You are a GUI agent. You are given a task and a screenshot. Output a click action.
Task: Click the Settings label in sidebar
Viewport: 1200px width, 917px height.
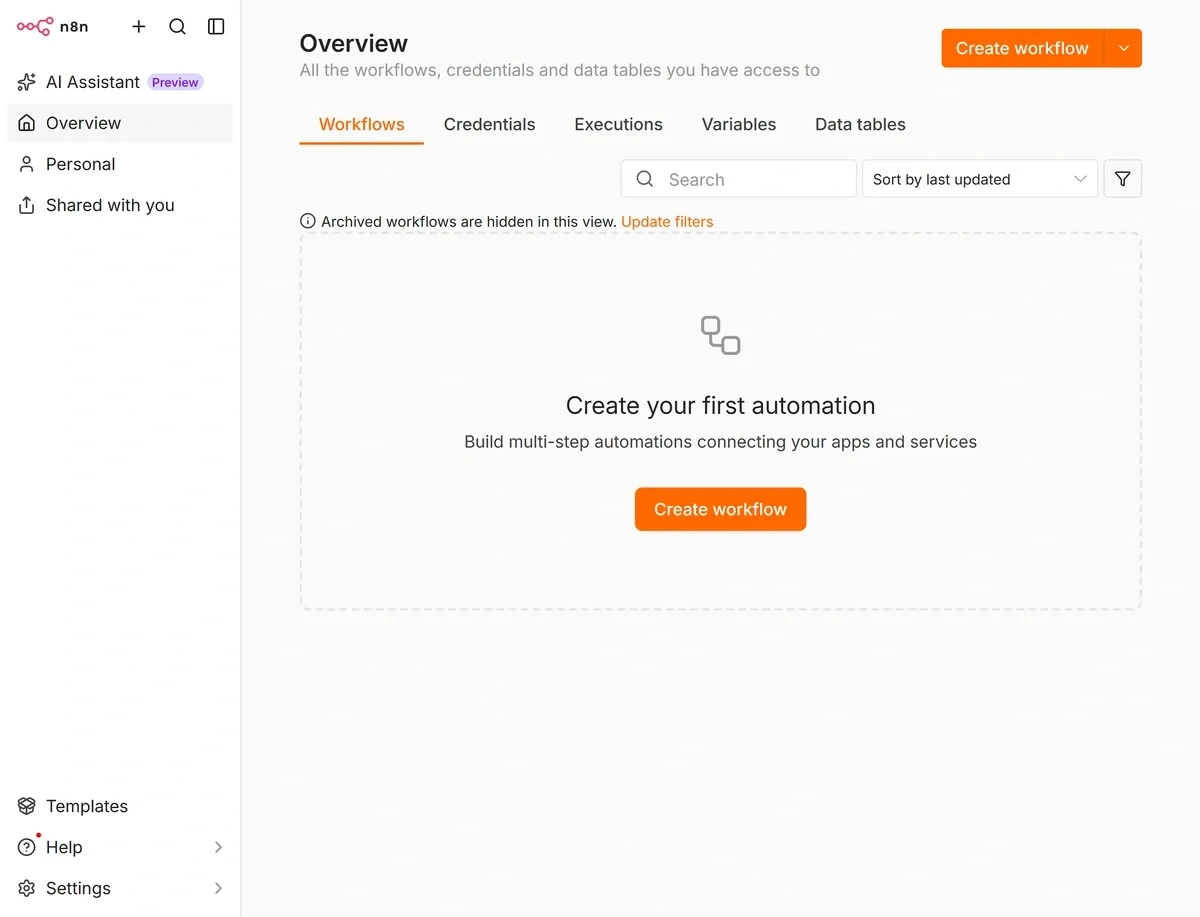pos(78,888)
